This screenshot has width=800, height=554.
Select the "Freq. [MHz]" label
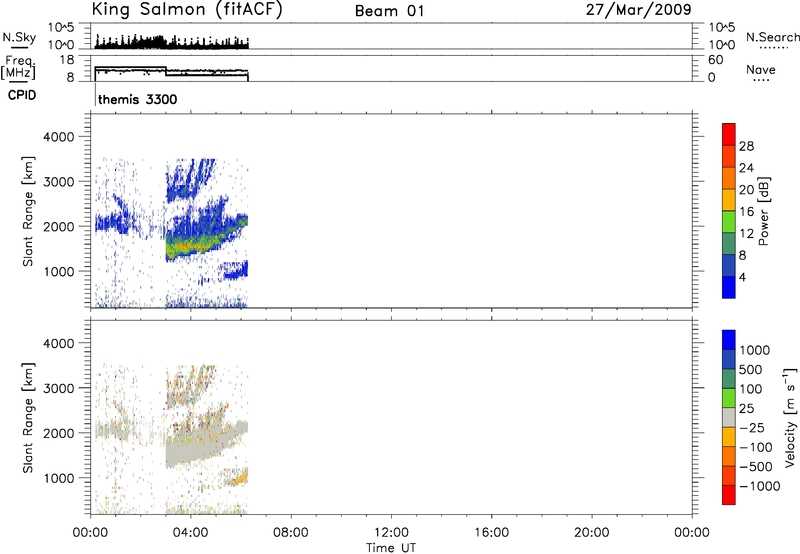click(x=18, y=68)
